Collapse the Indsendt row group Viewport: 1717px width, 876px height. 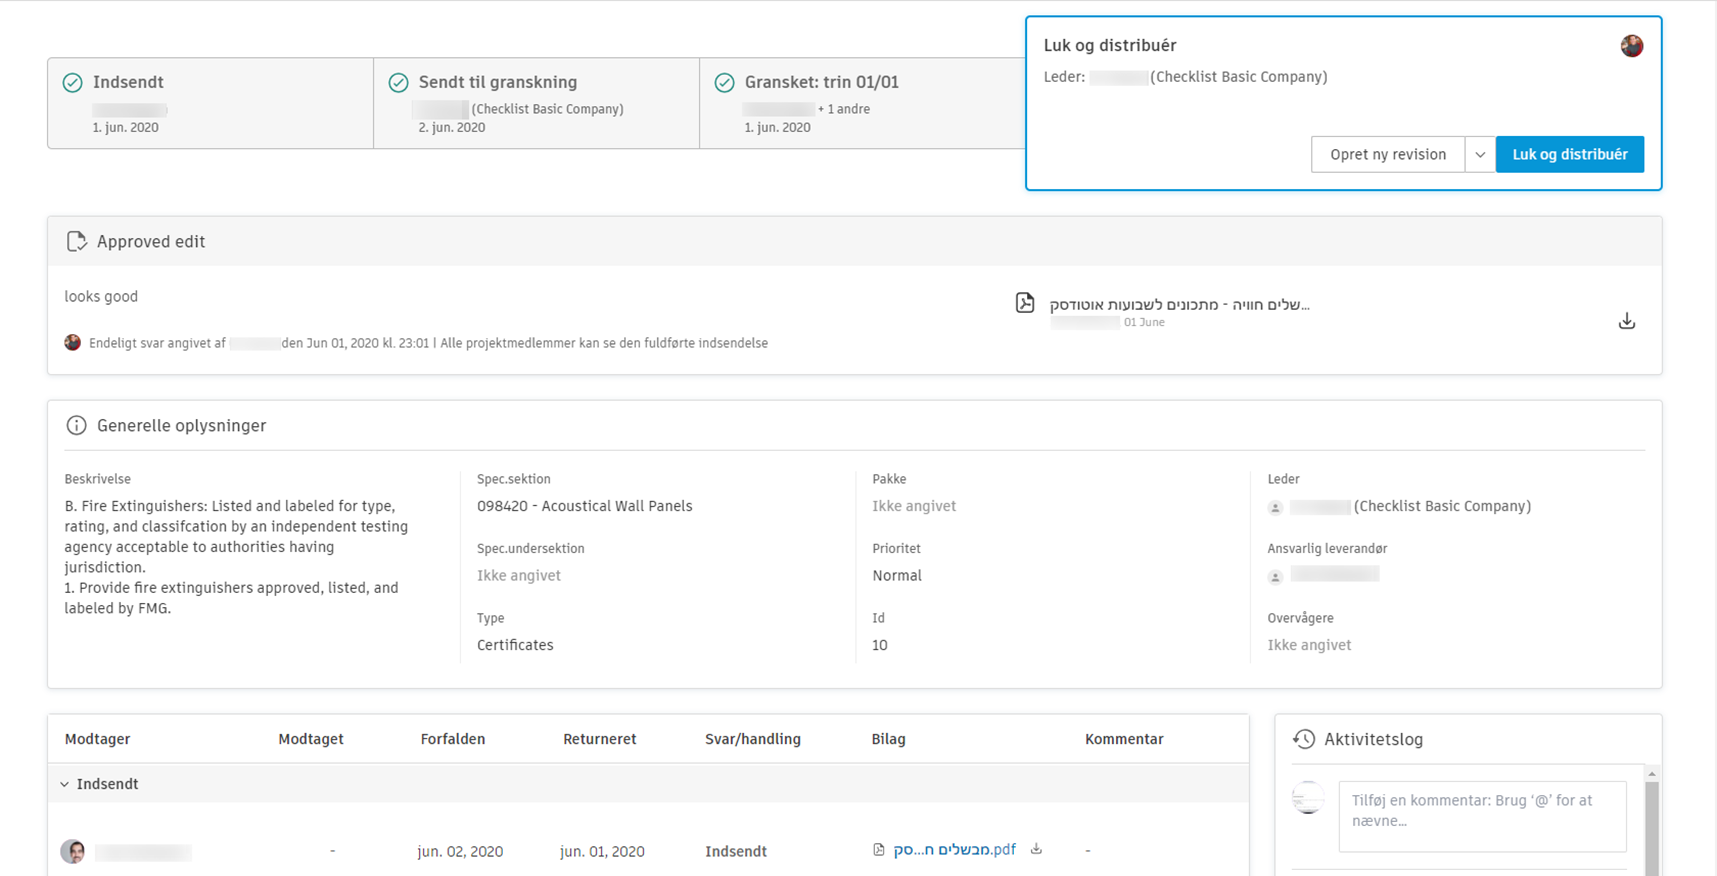point(65,784)
